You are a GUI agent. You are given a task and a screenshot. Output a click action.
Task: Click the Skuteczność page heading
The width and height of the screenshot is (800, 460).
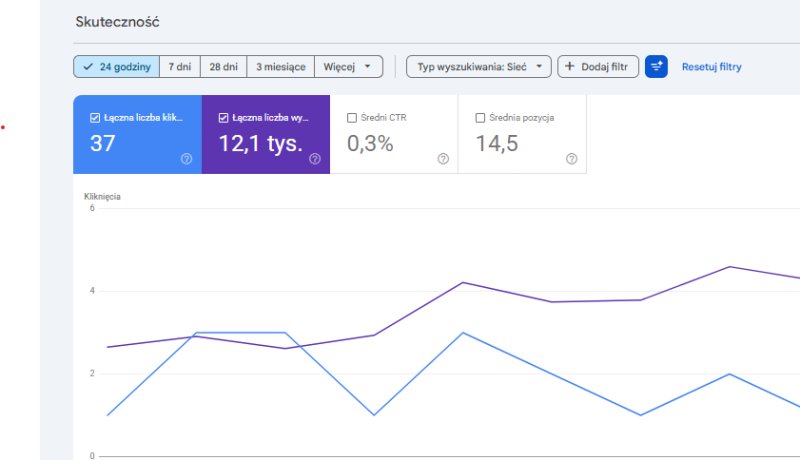tap(117, 22)
